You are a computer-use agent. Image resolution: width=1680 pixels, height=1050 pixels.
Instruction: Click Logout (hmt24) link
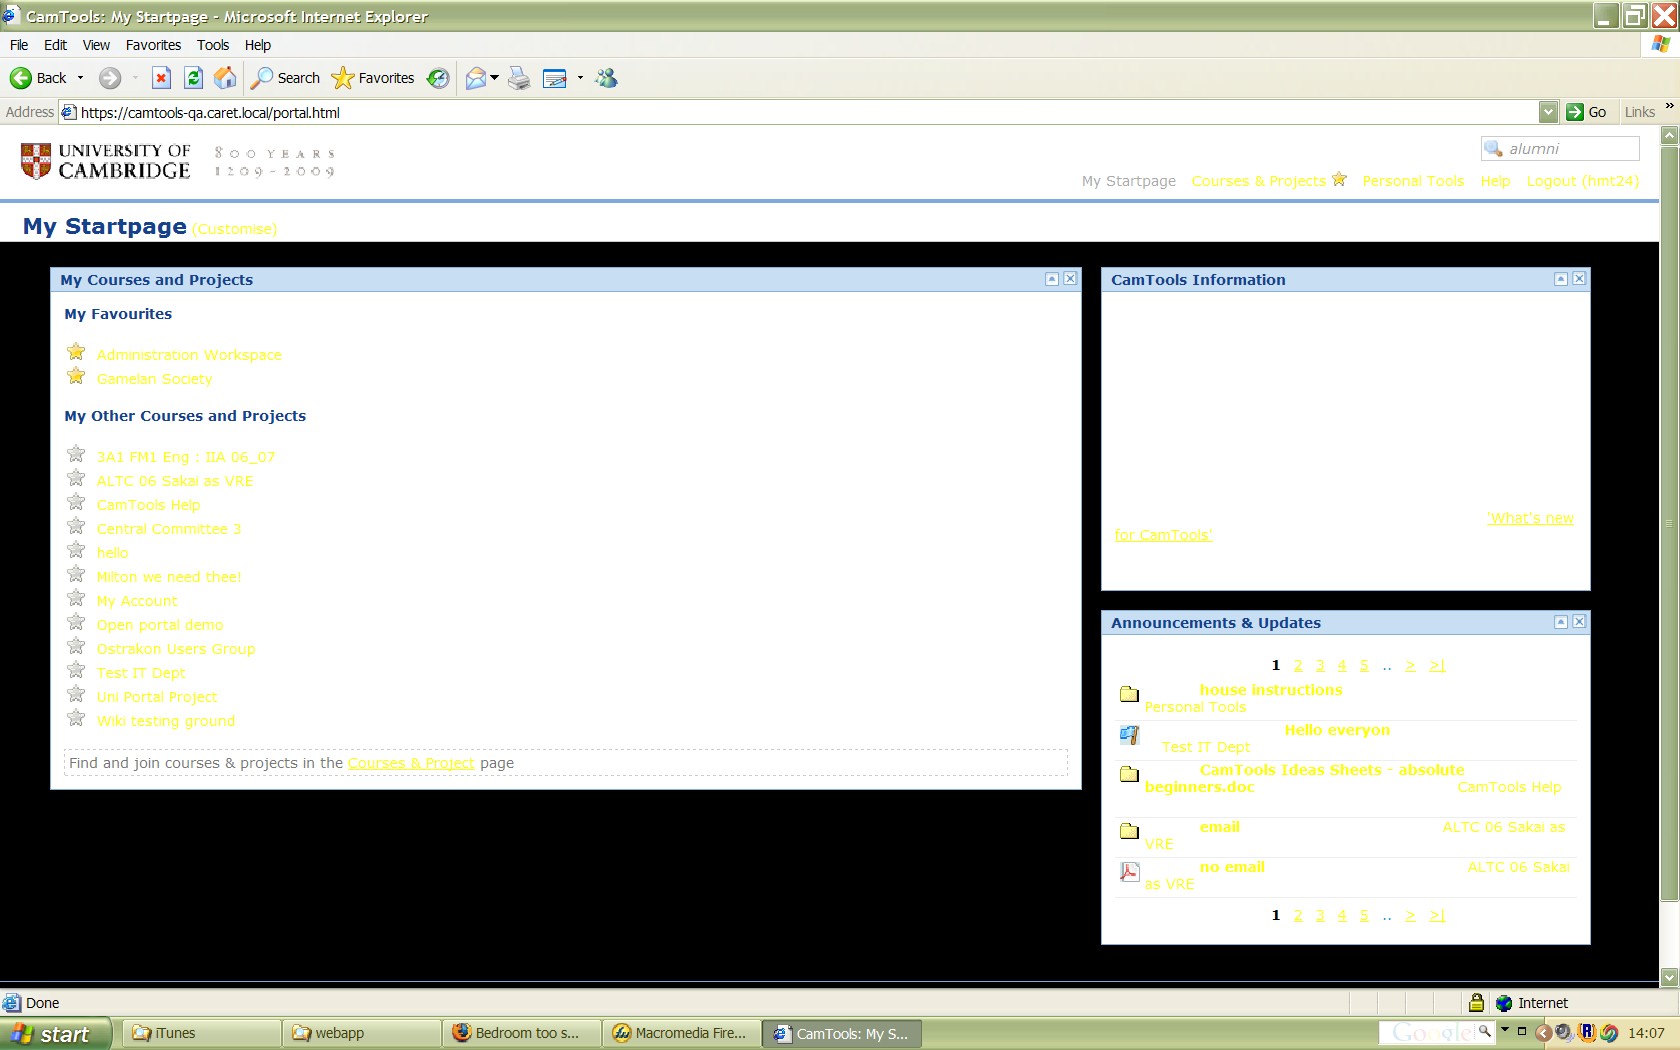pyautogui.click(x=1583, y=181)
